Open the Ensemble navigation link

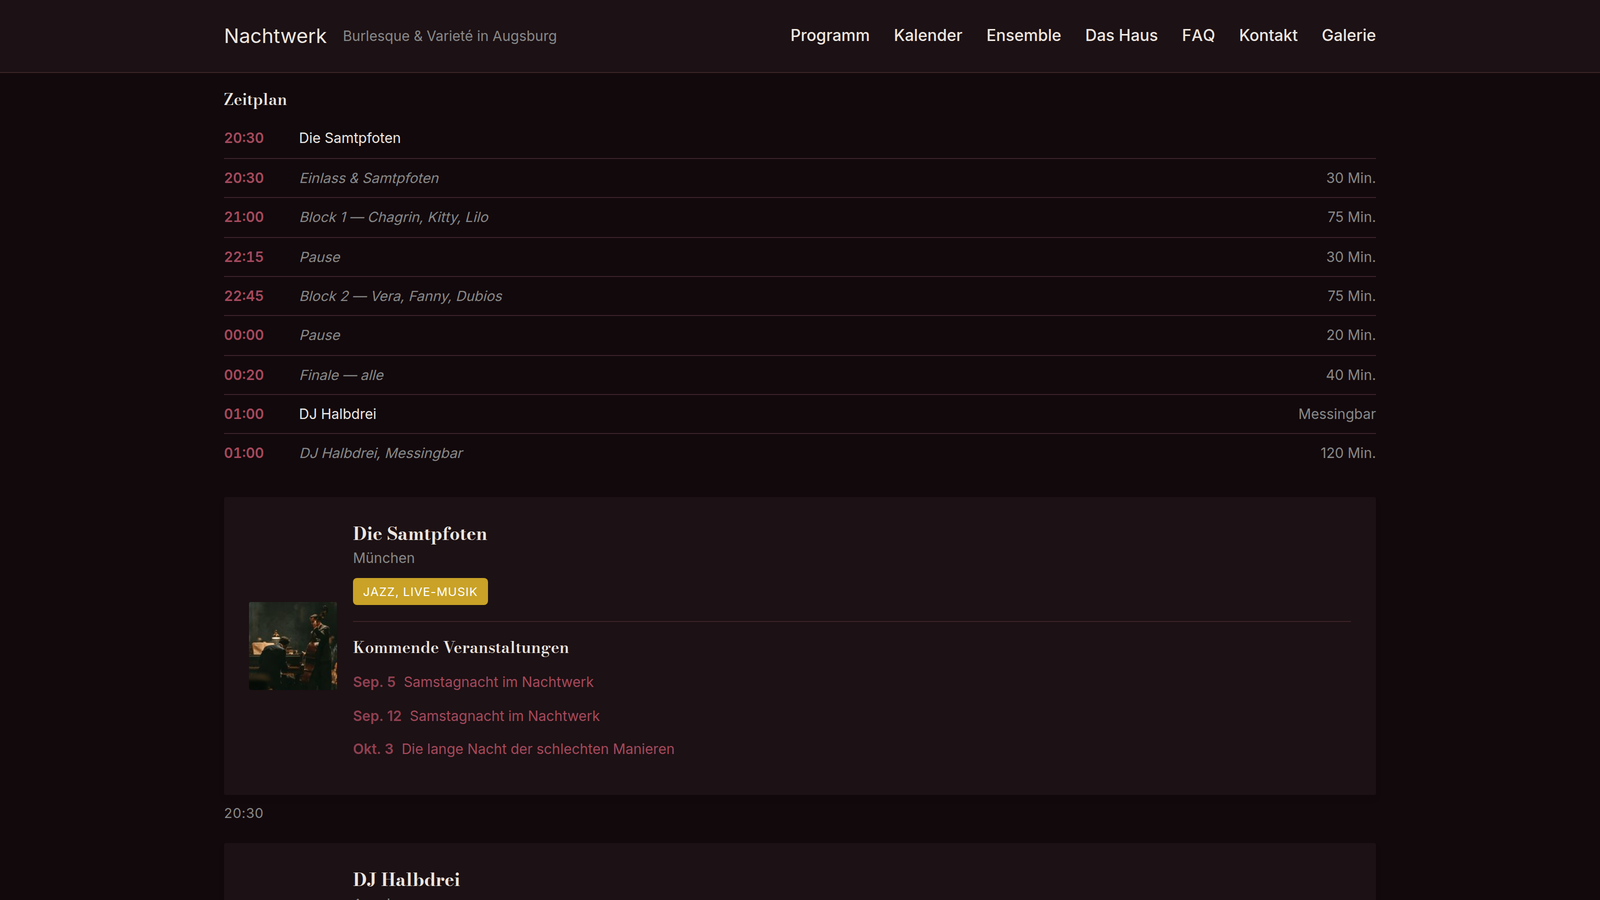pyautogui.click(x=1023, y=36)
